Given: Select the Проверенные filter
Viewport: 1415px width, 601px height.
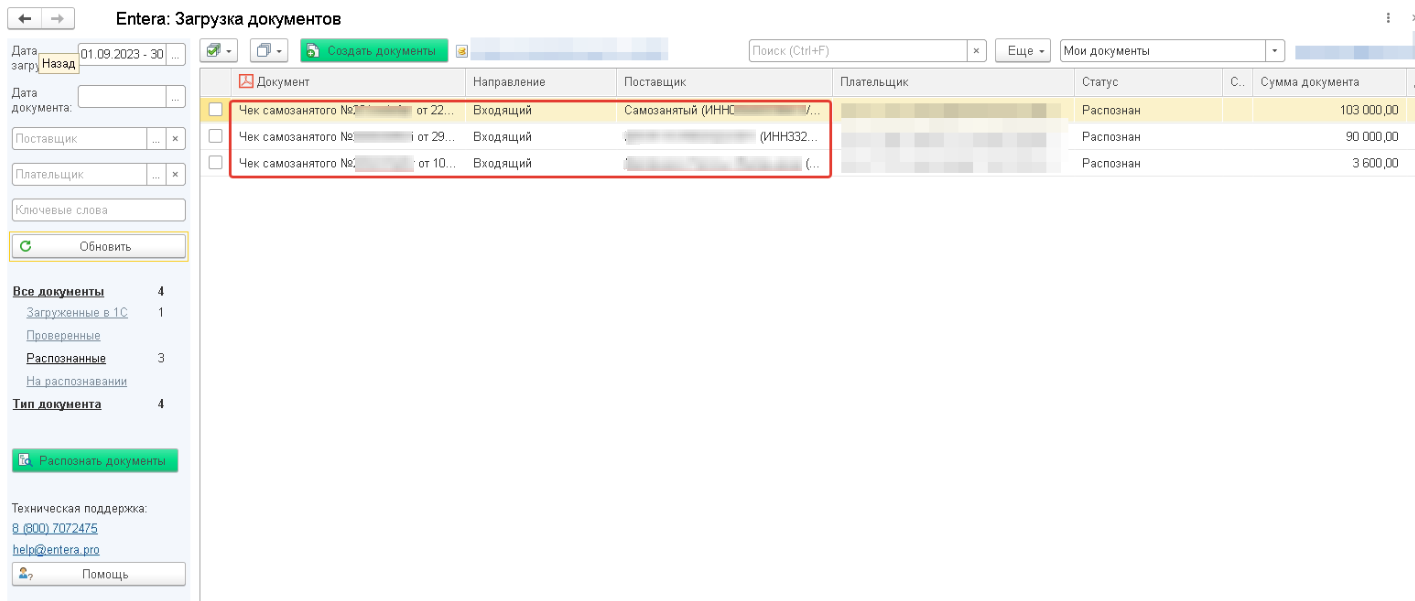Looking at the screenshot, I should [x=63, y=336].
